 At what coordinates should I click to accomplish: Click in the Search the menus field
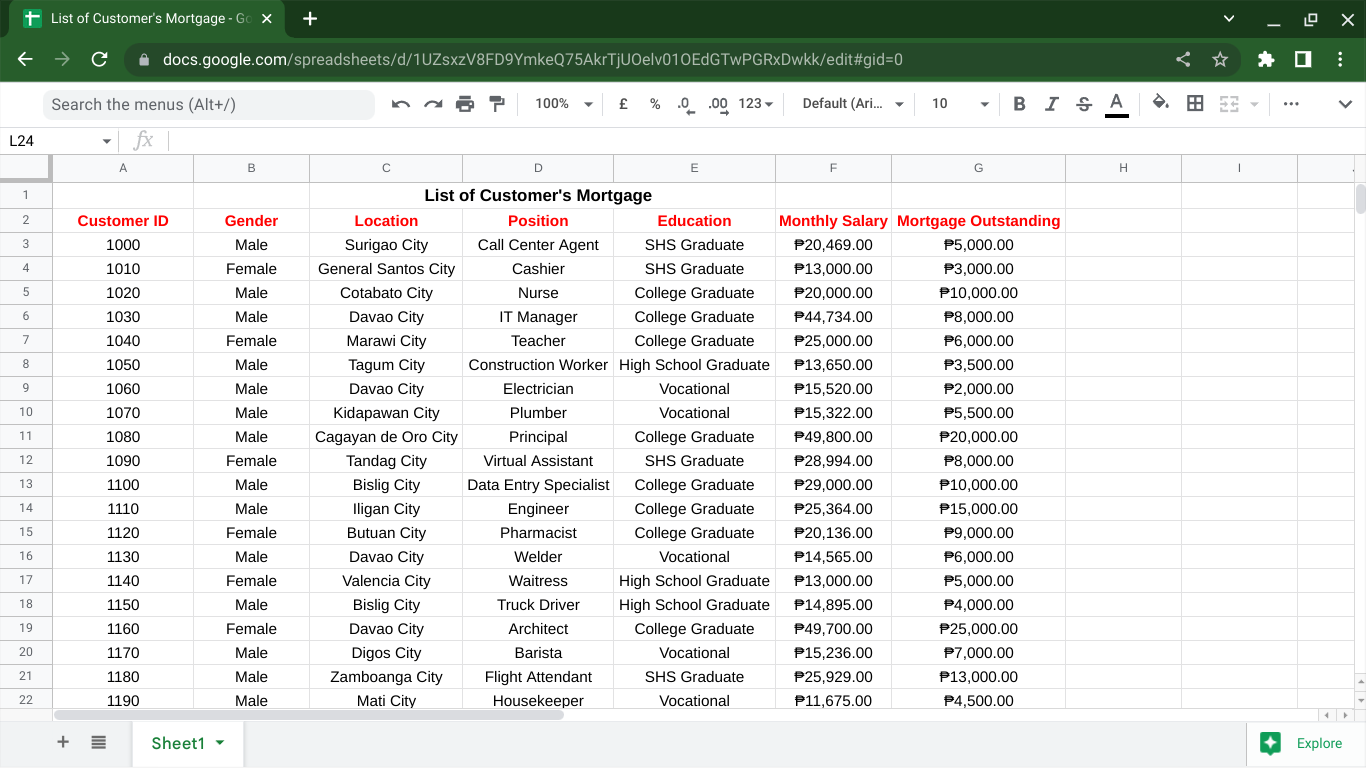tap(208, 104)
